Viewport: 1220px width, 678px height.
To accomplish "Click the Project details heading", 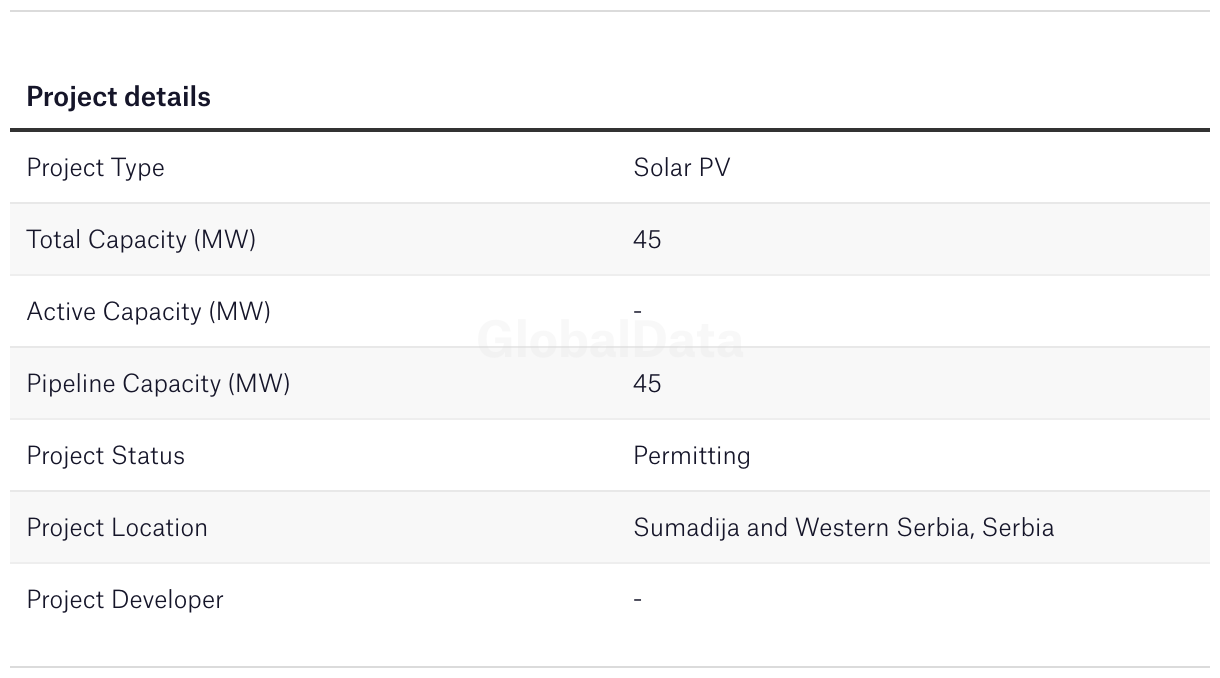I will pyautogui.click(x=118, y=97).
